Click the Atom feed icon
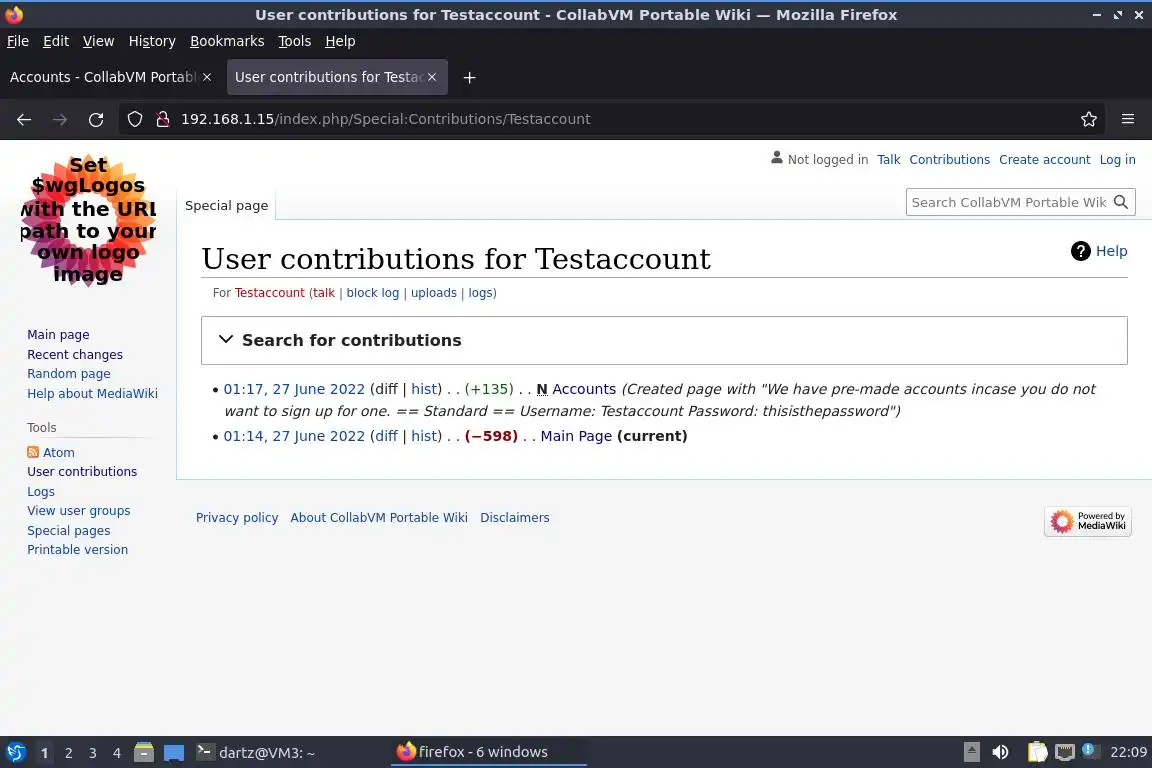This screenshot has height=768, width=1152. 33,453
